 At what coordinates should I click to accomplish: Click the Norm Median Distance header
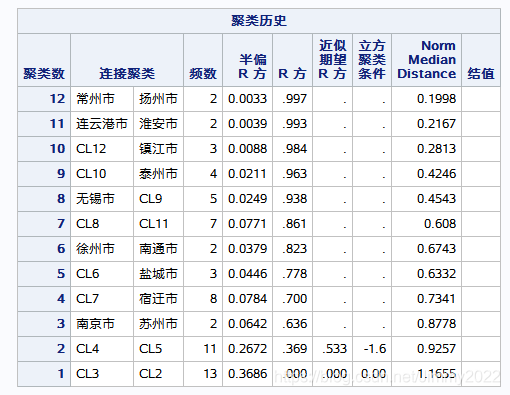tap(426, 60)
